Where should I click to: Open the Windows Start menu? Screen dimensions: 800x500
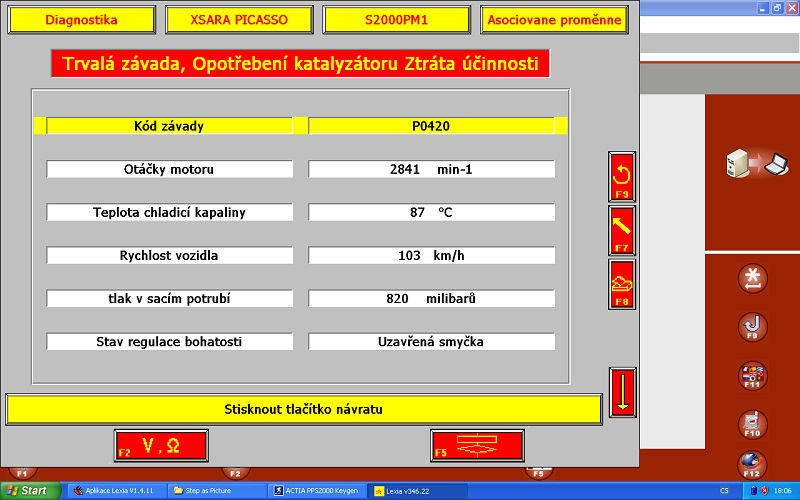click(x=30, y=491)
